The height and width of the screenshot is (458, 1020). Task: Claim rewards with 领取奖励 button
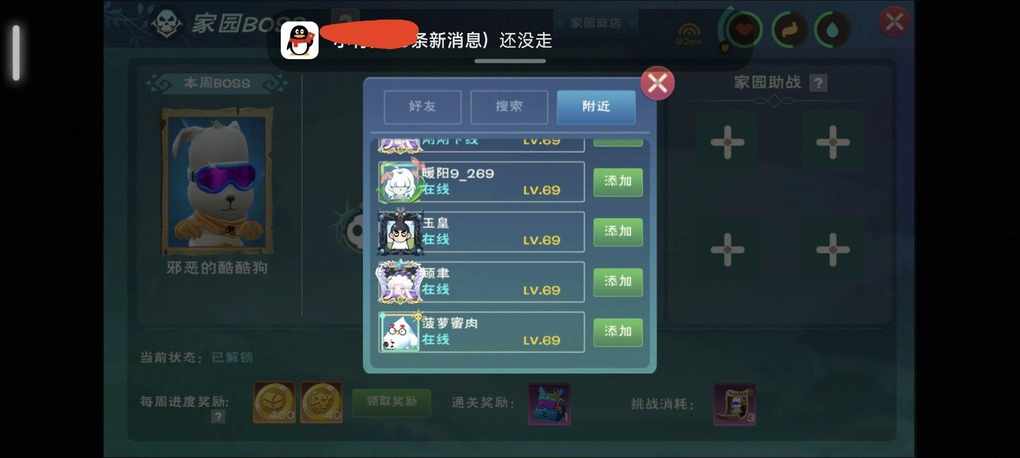tap(392, 402)
